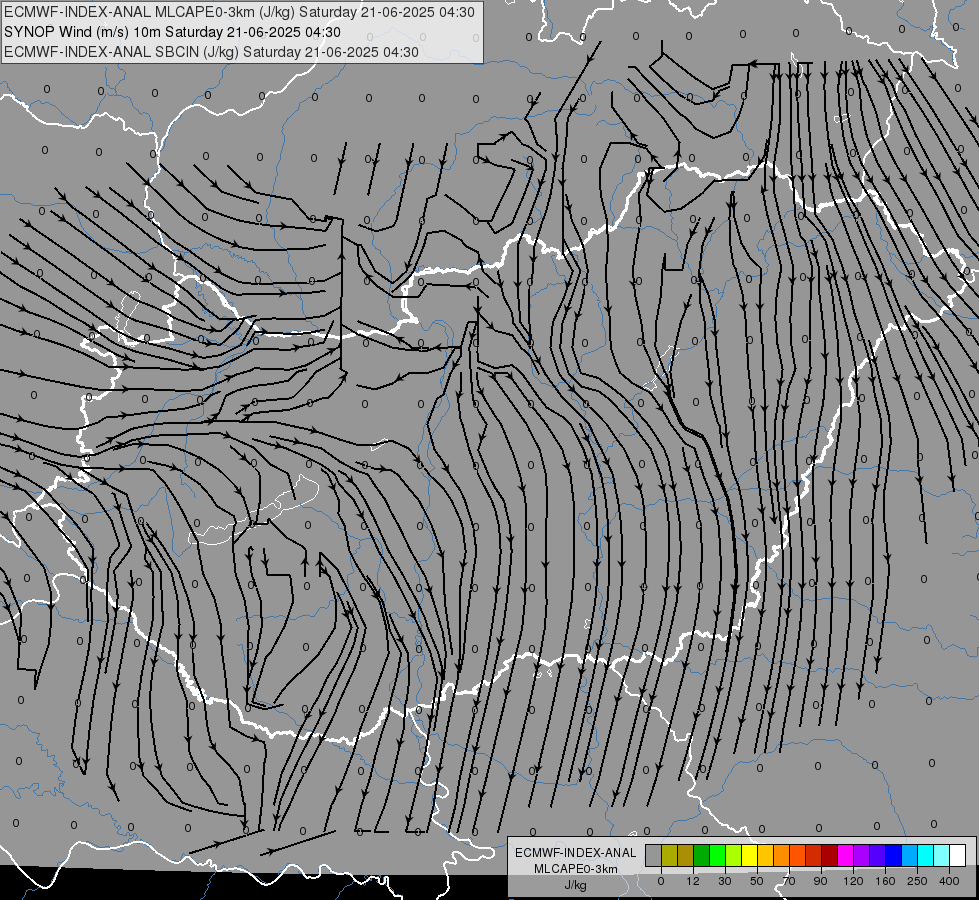Choose the dark red legend swatch
979x900 pixels.
tap(829, 855)
